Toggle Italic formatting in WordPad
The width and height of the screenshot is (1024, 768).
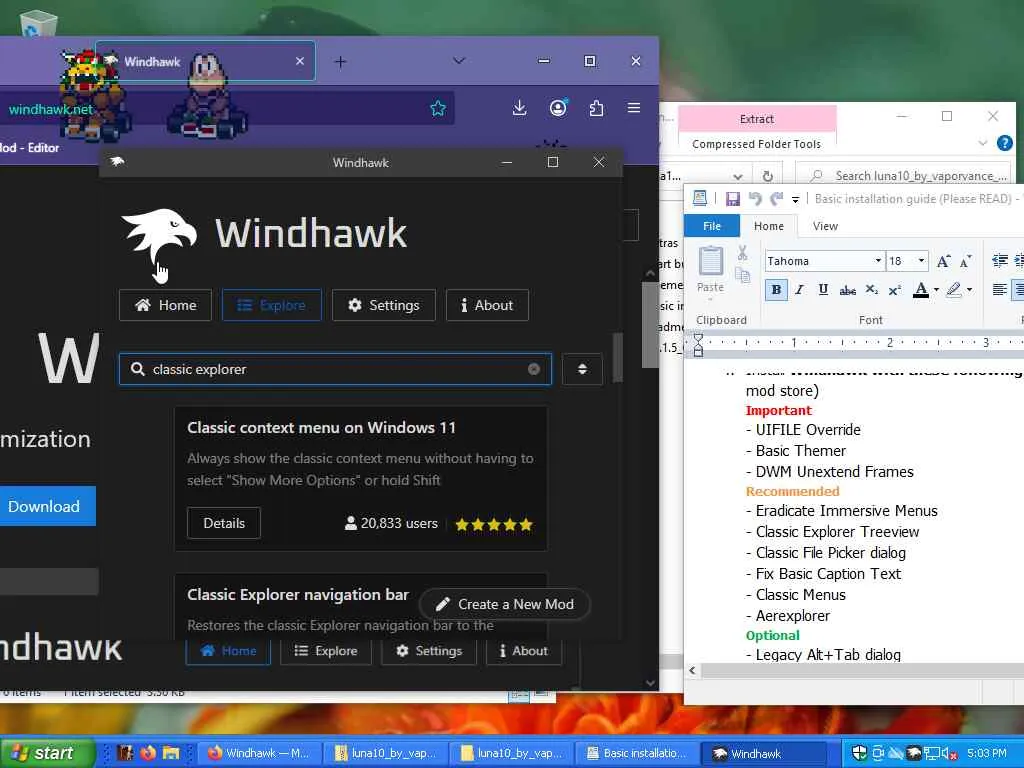(x=799, y=290)
